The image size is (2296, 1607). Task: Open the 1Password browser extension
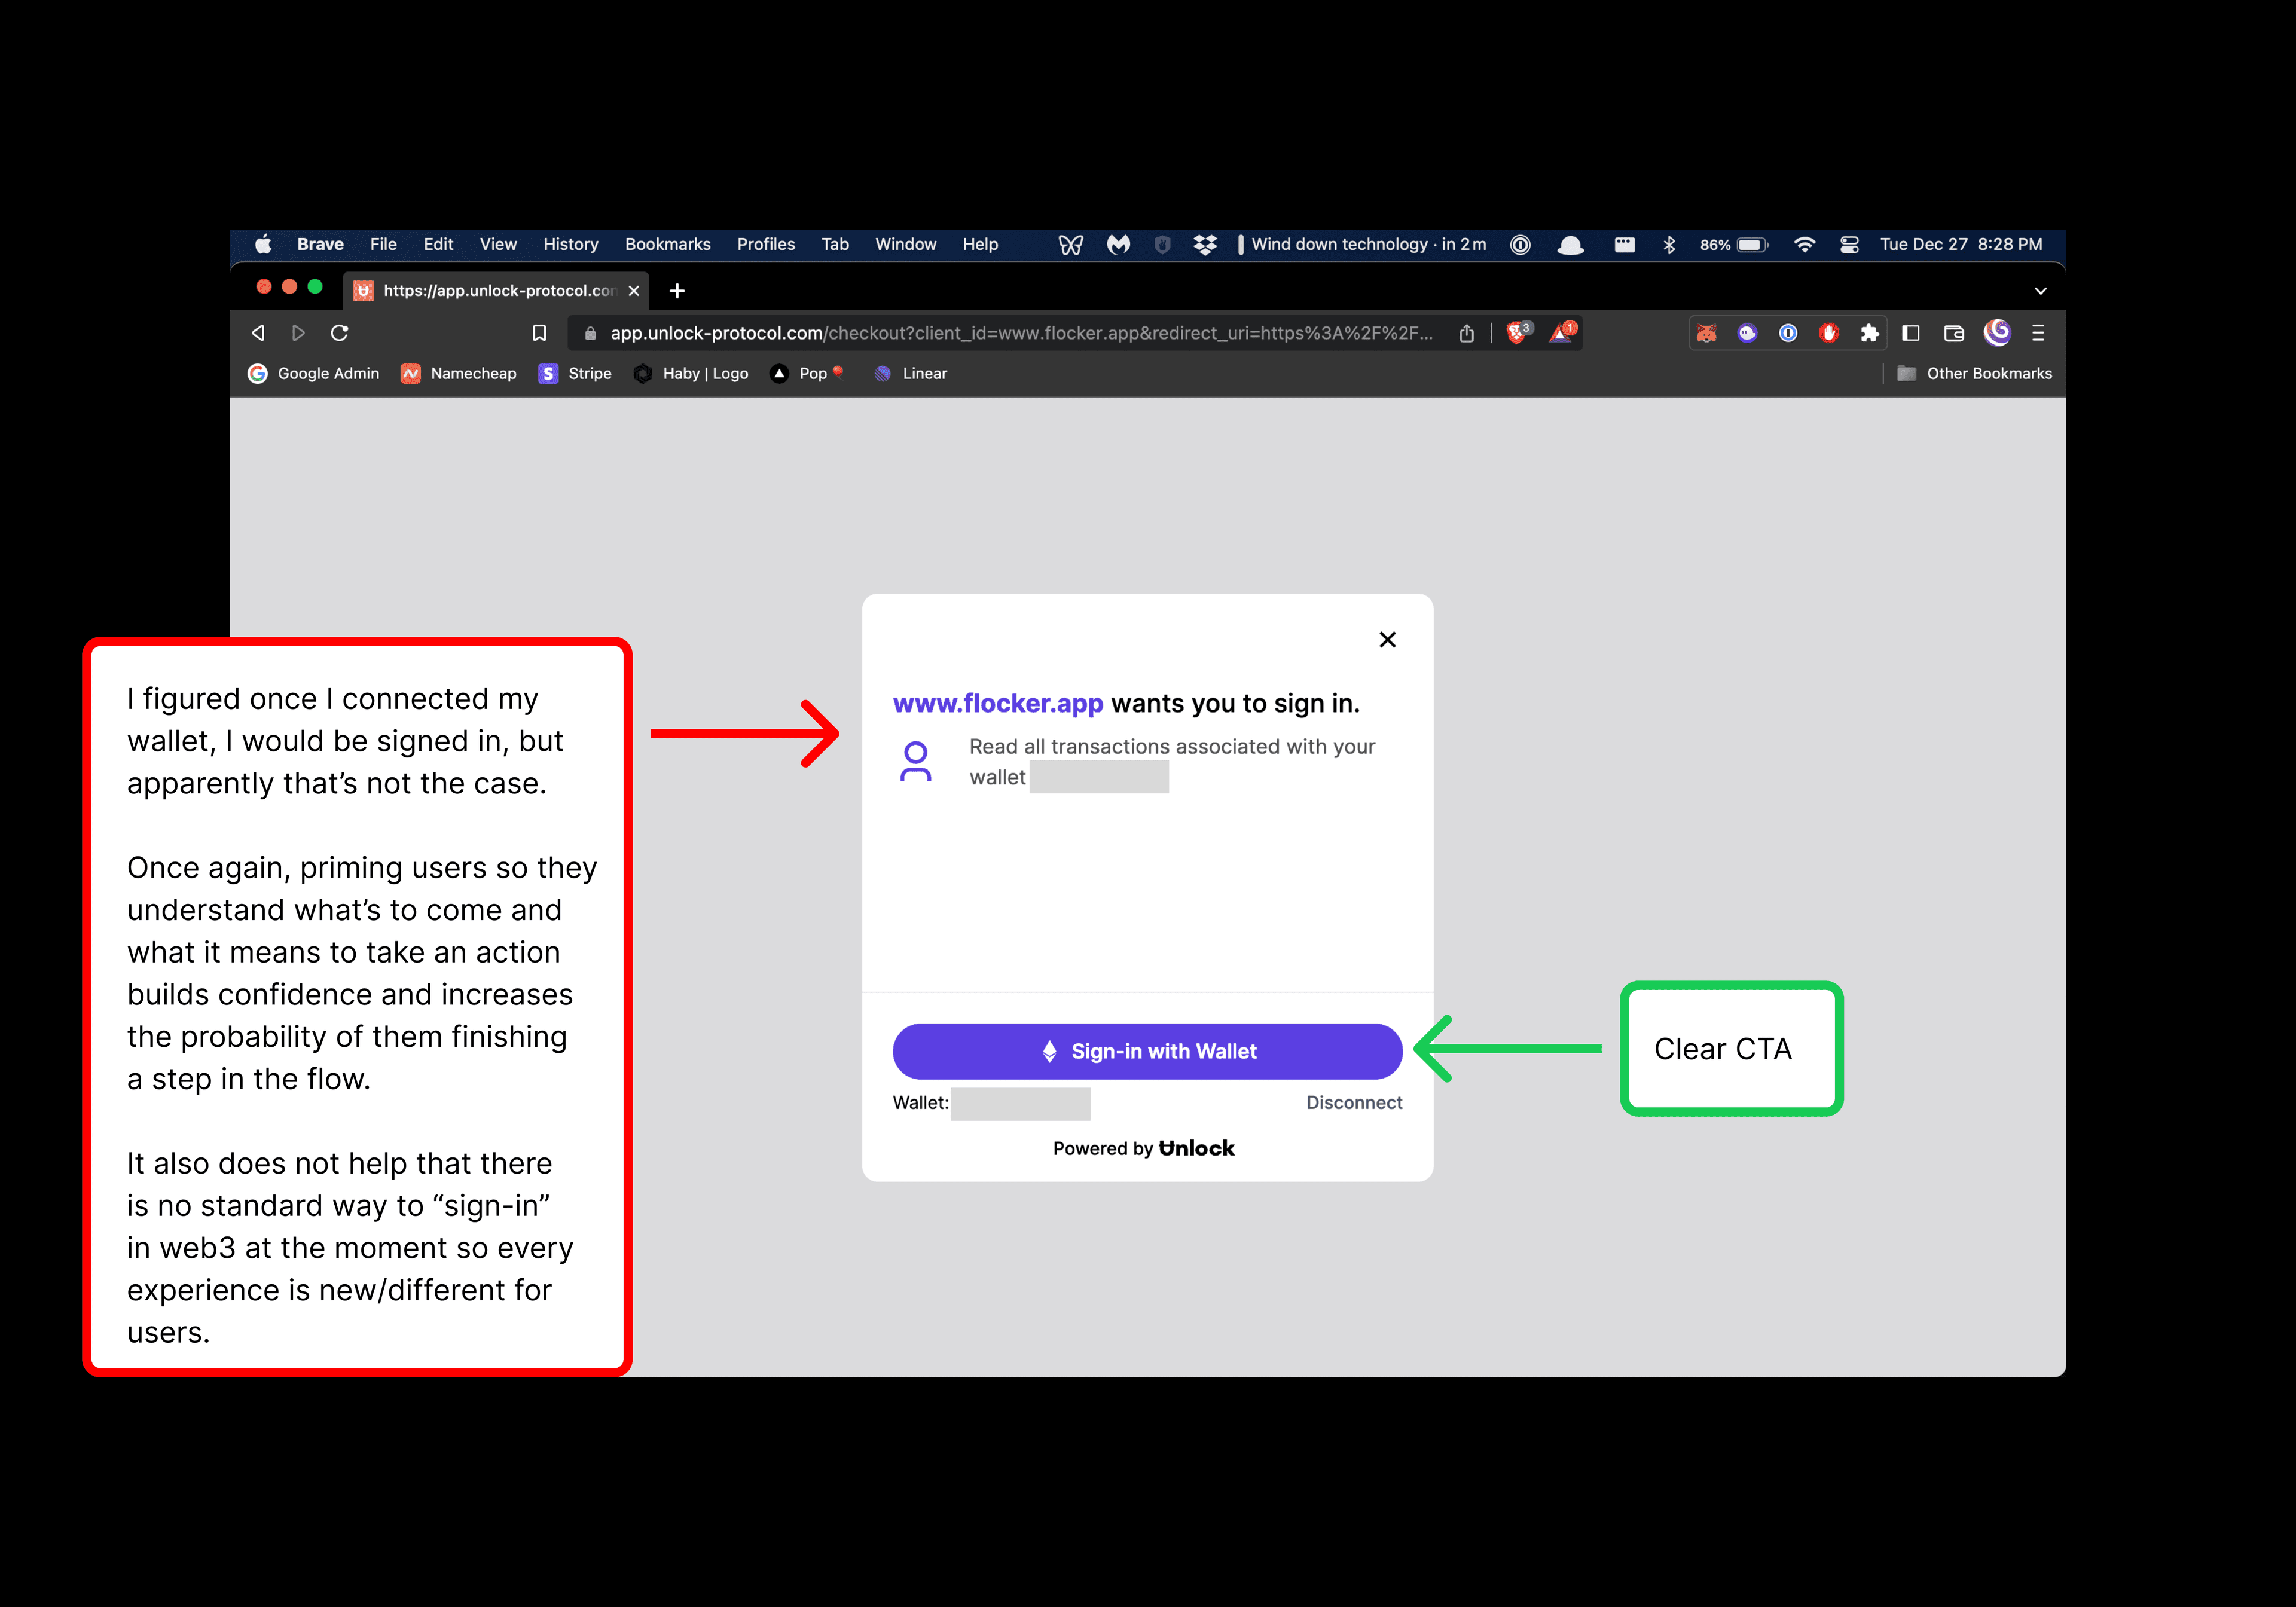(x=1788, y=333)
